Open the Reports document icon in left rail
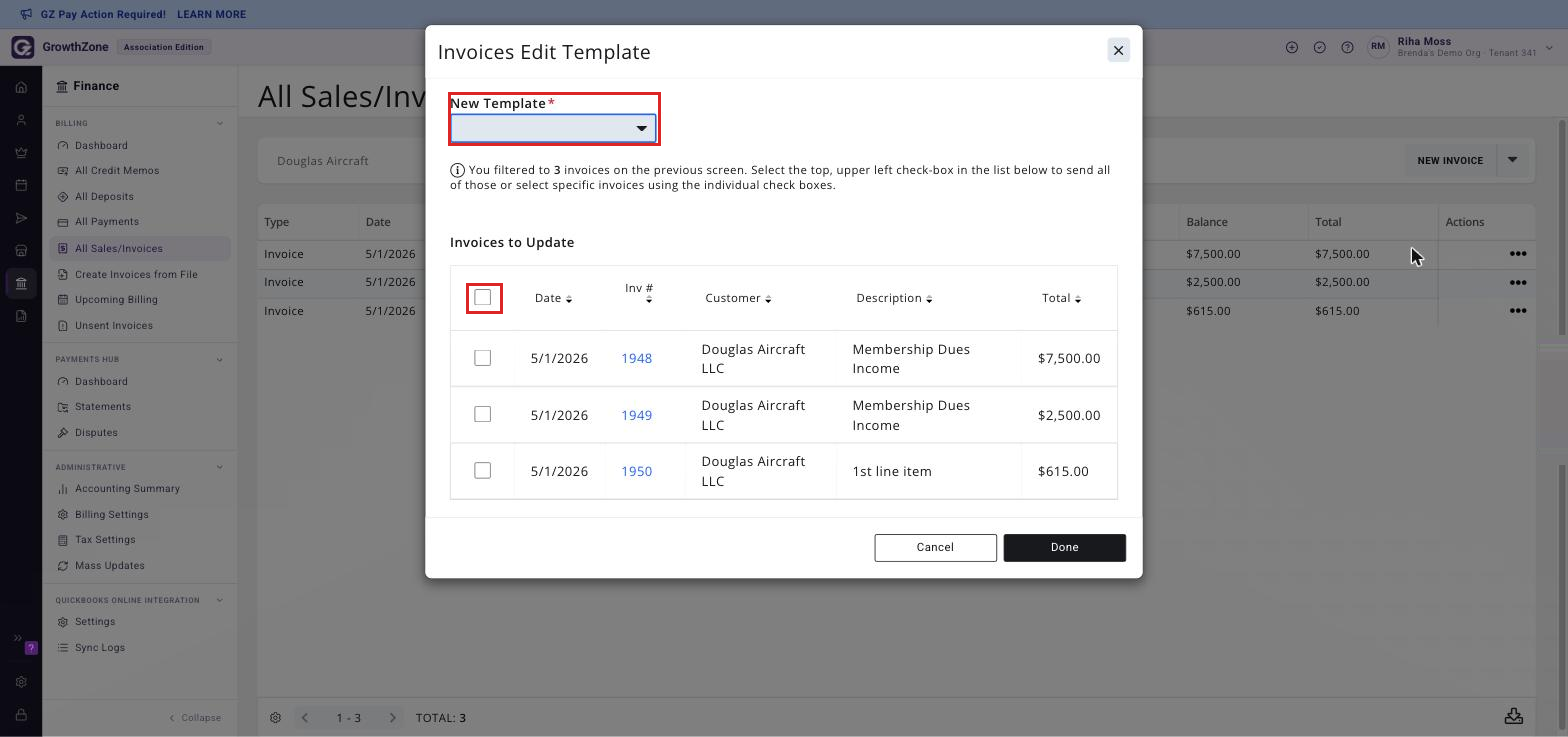Screen dimensions: 1568x737 (21, 316)
